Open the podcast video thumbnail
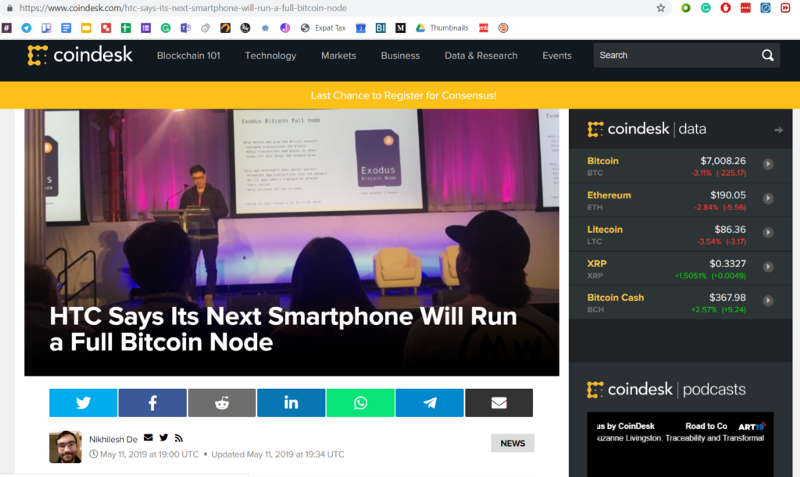The height and width of the screenshot is (477, 800). click(x=680, y=444)
